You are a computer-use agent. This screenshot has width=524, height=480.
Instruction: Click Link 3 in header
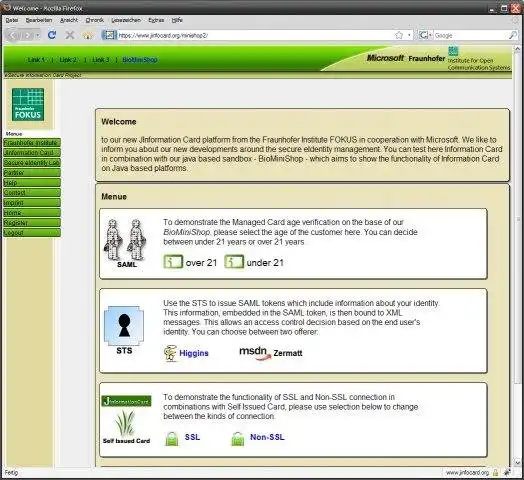pyautogui.click(x=101, y=60)
